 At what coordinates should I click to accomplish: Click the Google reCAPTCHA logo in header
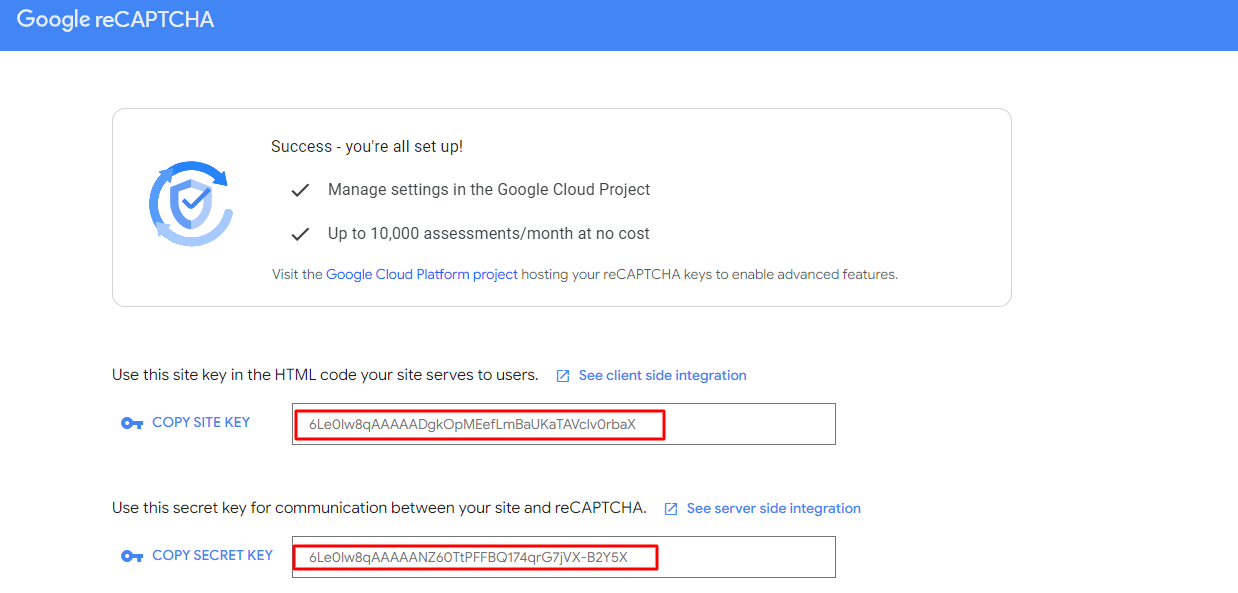pyautogui.click(x=115, y=20)
